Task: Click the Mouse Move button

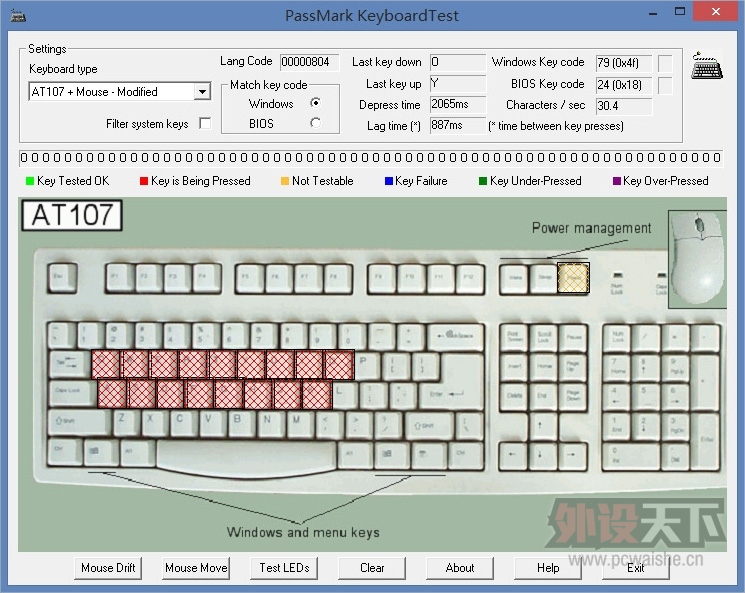Action: click(196, 568)
